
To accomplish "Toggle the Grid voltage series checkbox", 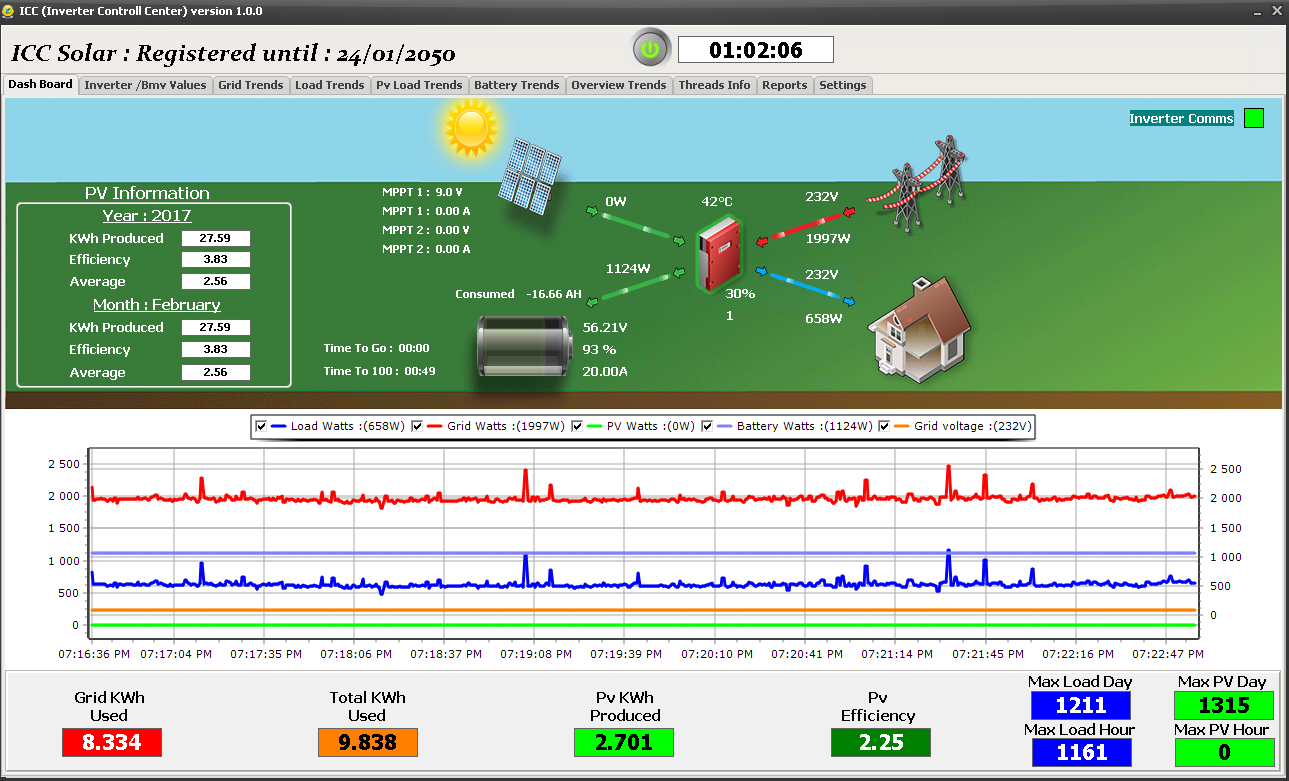I will click(x=884, y=426).
